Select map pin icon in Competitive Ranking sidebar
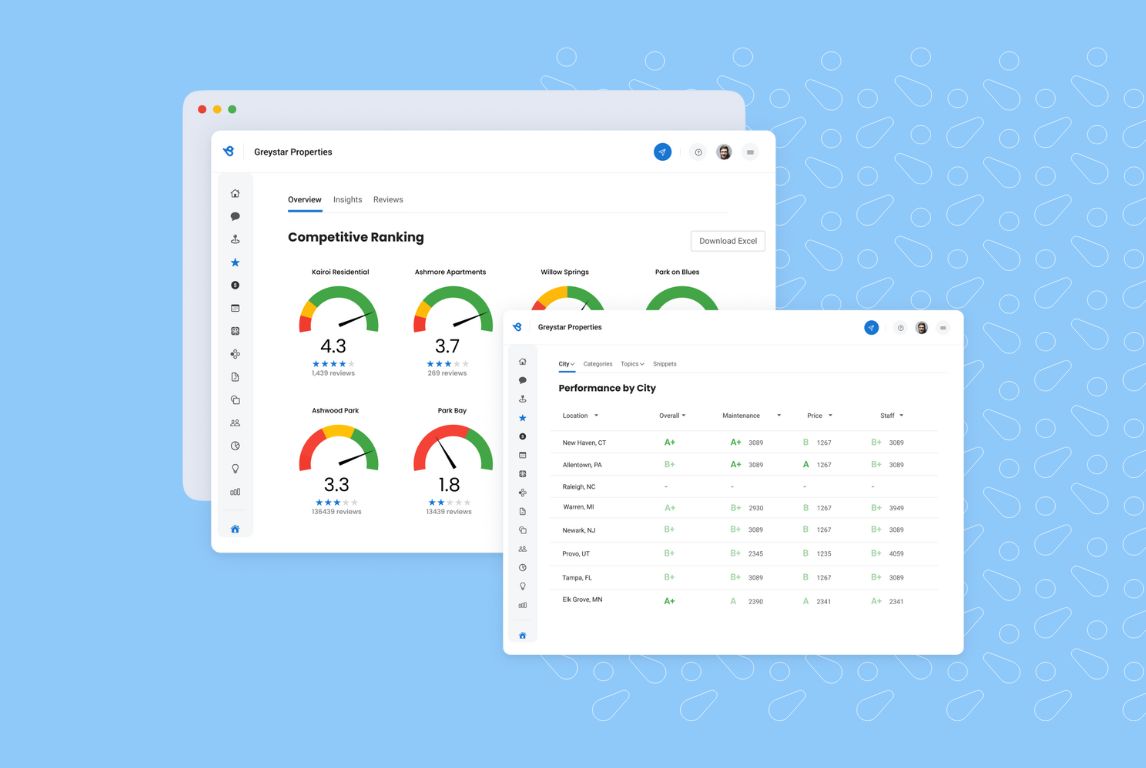Image resolution: width=1146 pixels, height=768 pixels. tap(235, 239)
